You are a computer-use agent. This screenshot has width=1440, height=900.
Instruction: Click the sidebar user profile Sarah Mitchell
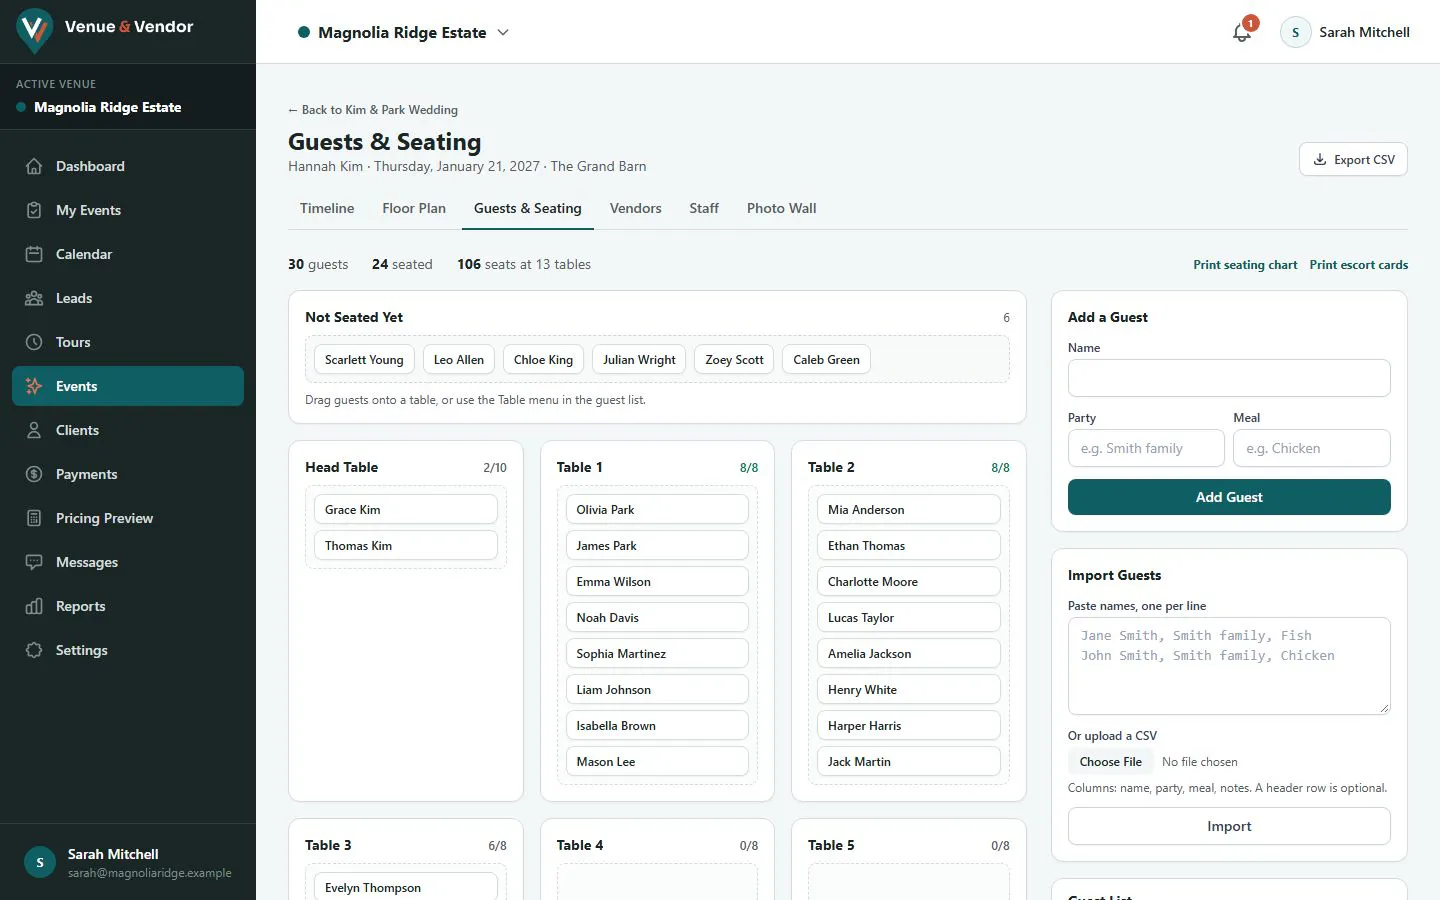click(128, 862)
